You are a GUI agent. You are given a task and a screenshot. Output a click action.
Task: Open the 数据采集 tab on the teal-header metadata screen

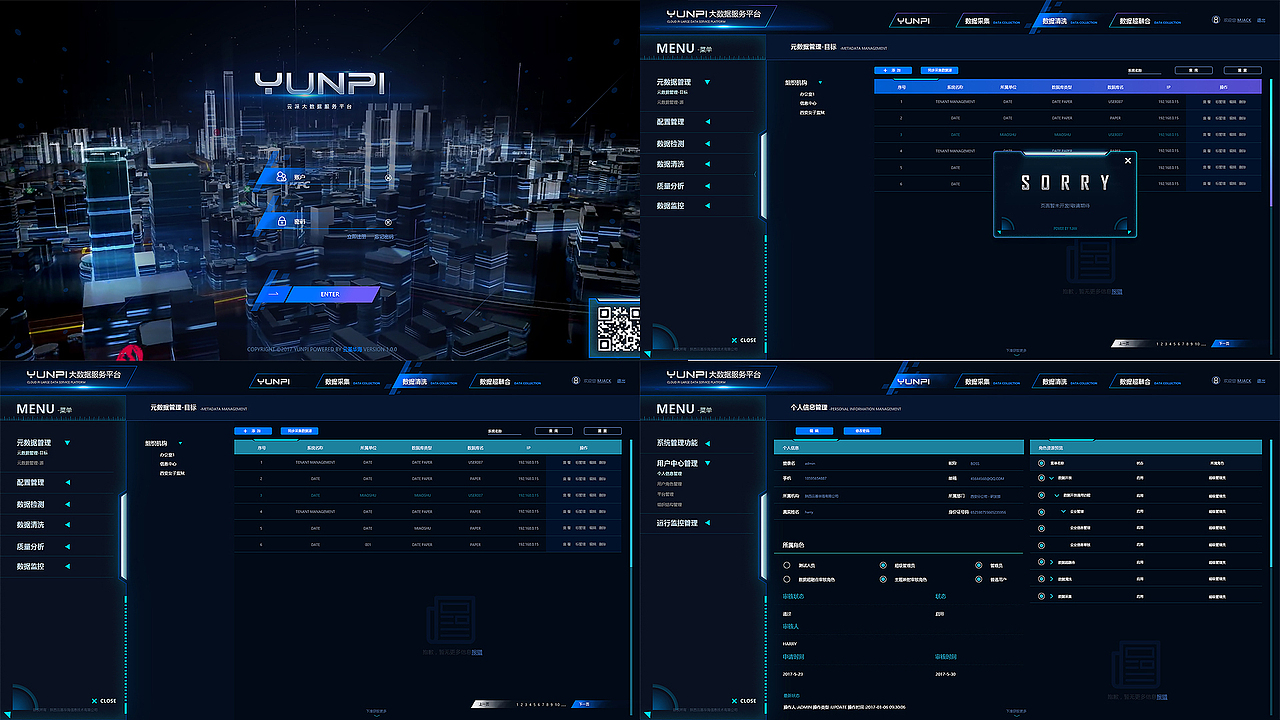[351, 382]
